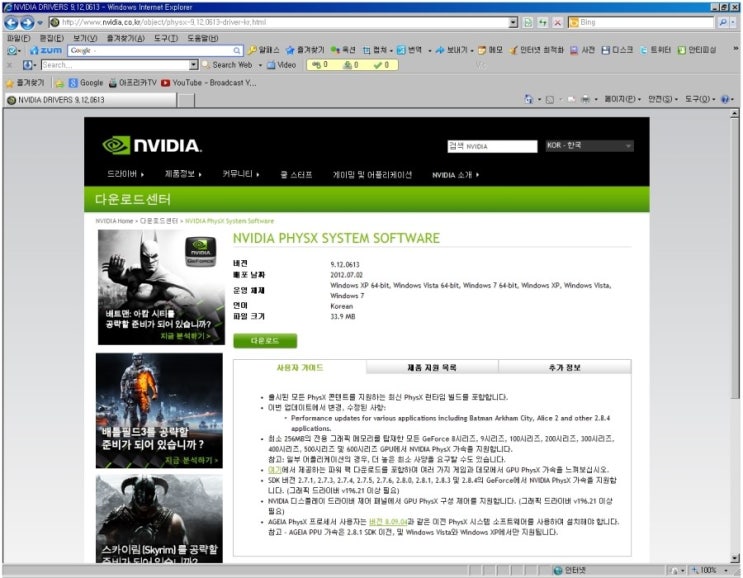This screenshot has height=578, width=743.
Task: Open the 편집(E) menu
Action: (x=52, y=38)
